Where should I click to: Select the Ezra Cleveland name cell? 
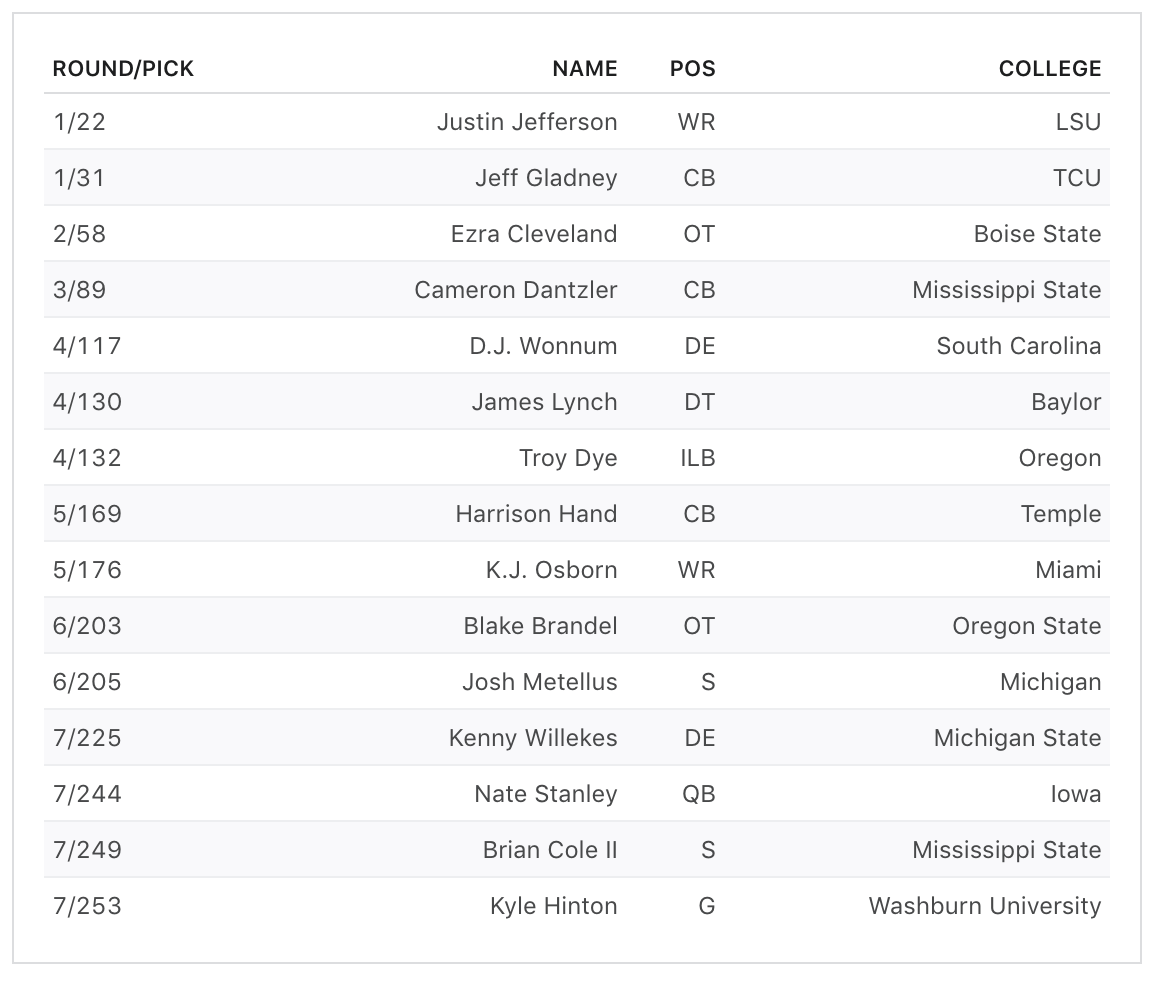(x=534, y=234)
